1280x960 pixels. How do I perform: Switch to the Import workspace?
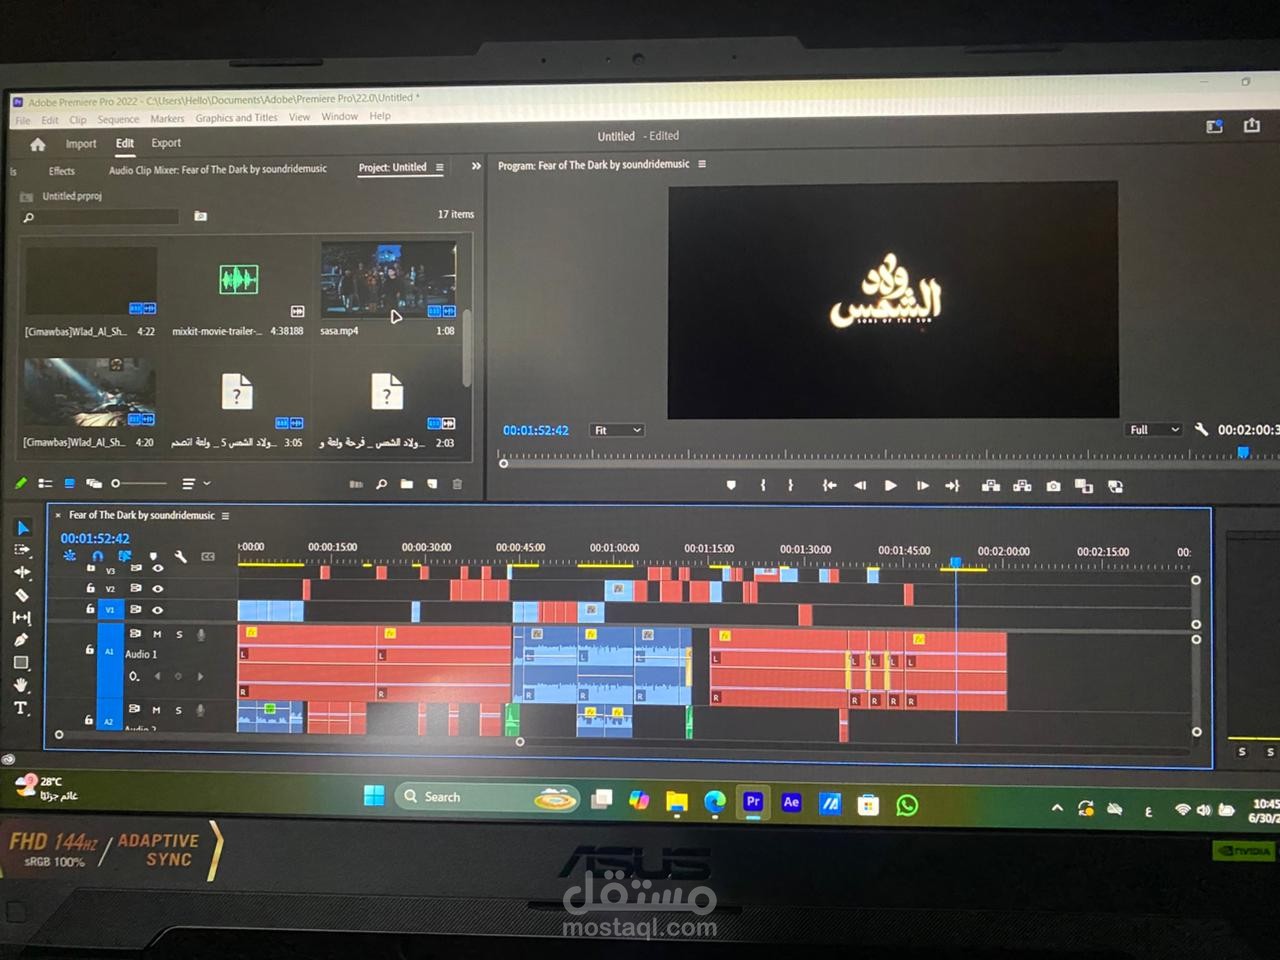(x=81, y=144)
